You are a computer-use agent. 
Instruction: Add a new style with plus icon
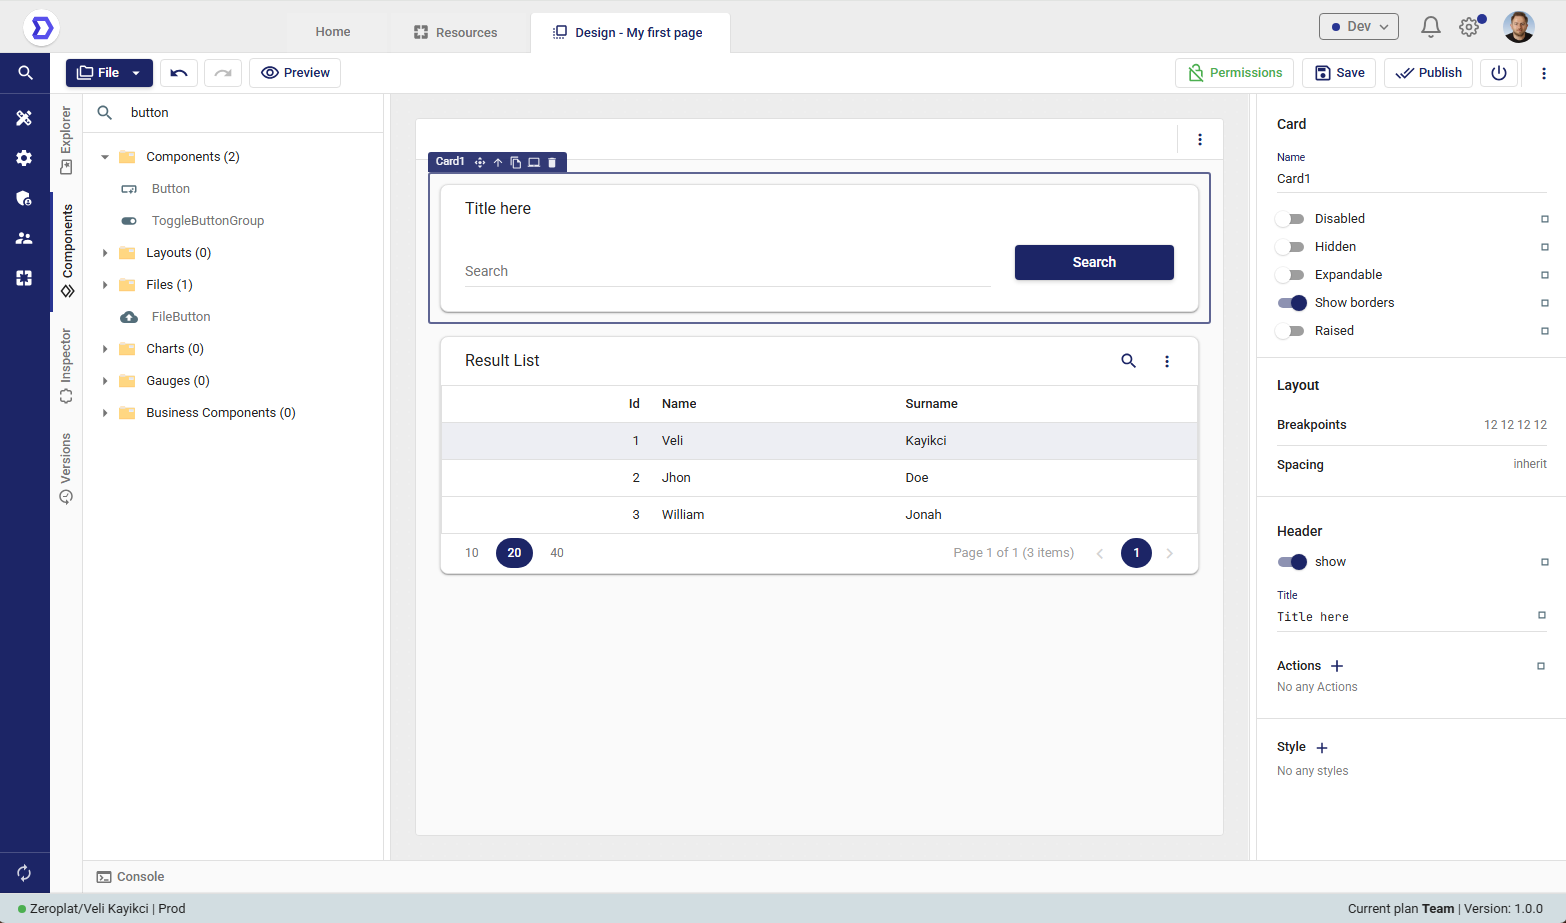(1322, 748)
